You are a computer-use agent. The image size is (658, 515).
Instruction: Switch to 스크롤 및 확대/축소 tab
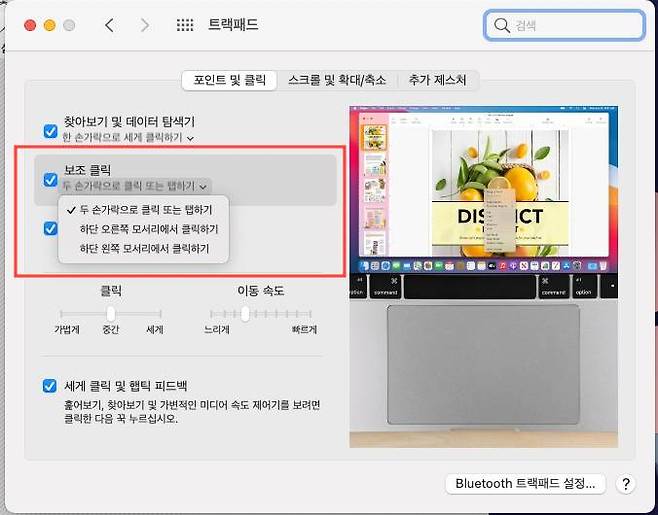[x=337, y=80]
